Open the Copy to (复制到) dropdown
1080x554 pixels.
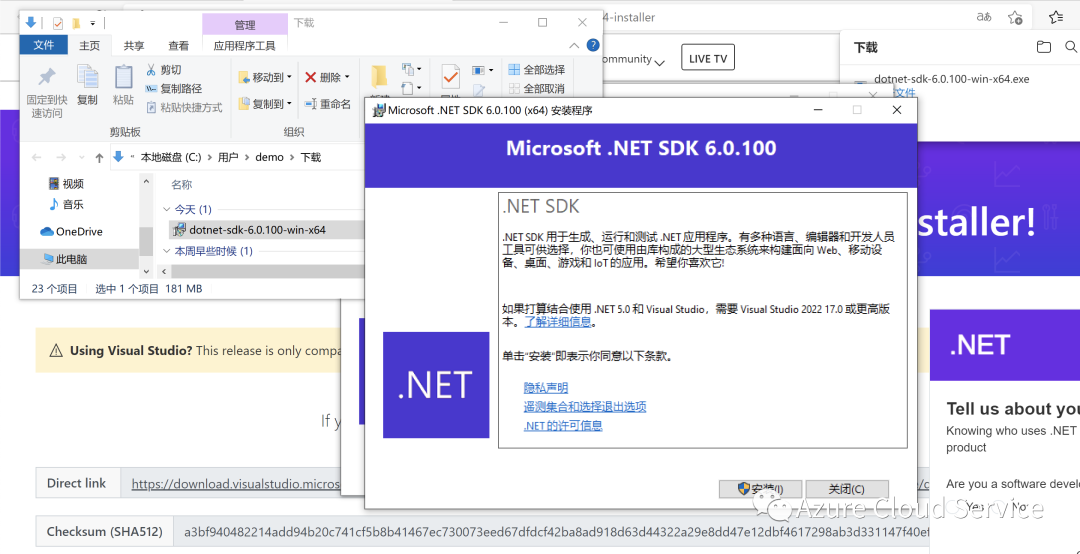[265, 104]
